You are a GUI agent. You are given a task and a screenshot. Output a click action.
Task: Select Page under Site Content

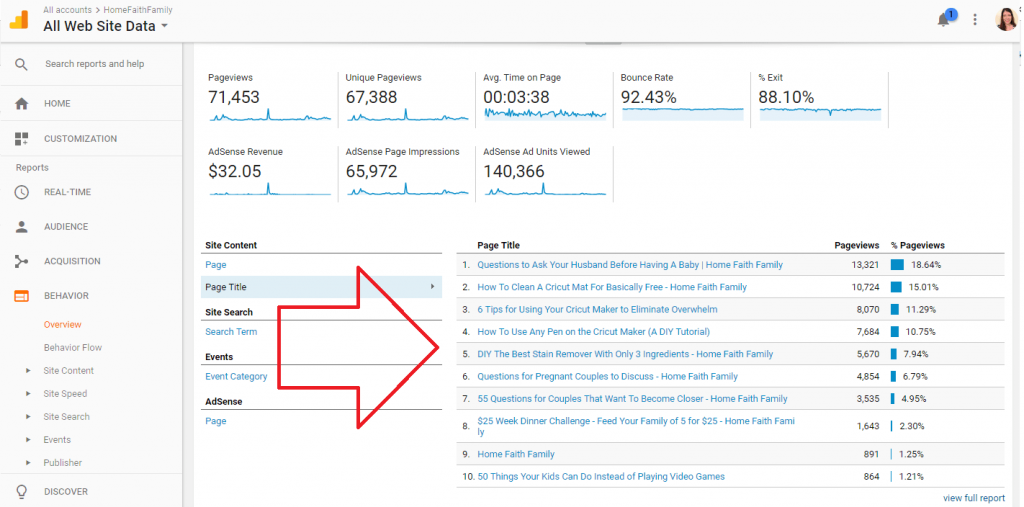coord(216,265)
